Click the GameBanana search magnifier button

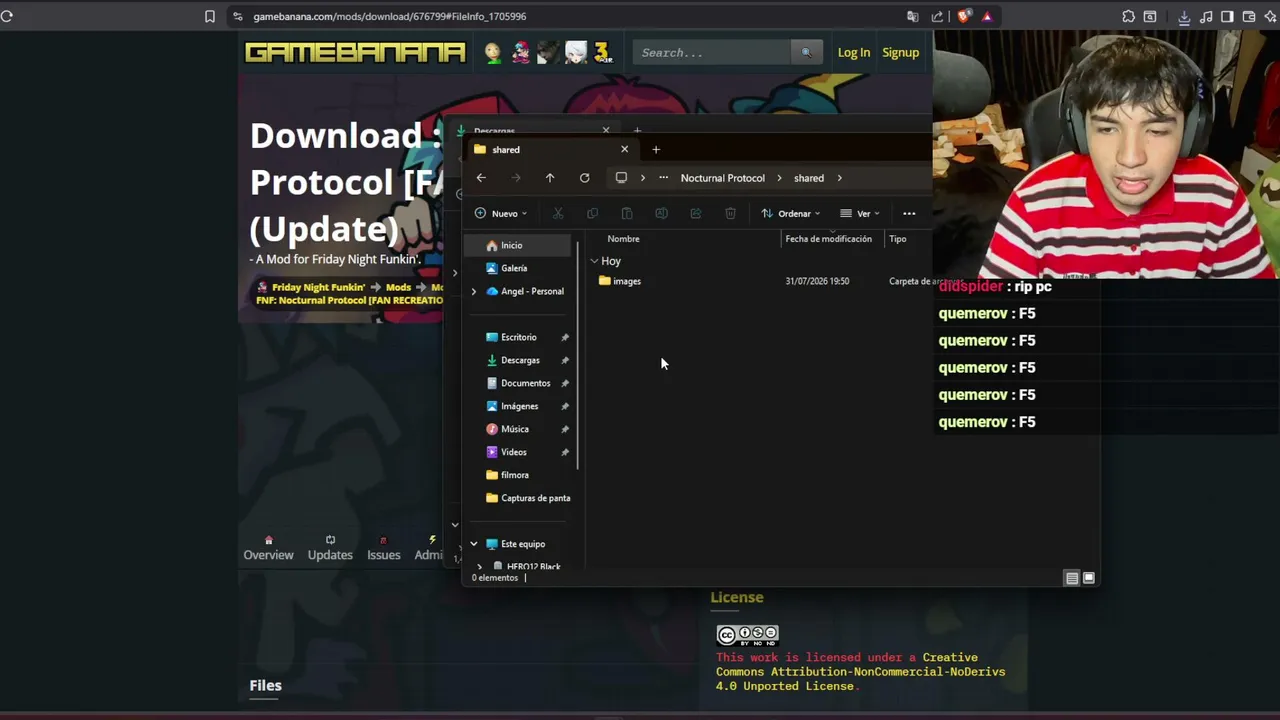point(806,53)
